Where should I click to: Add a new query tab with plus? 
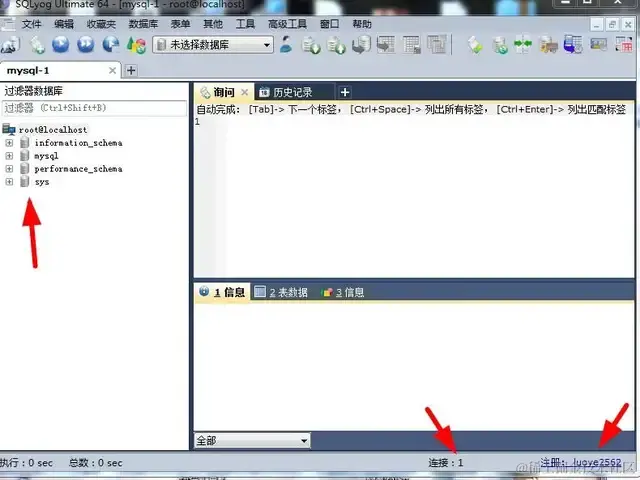[345, 92]
